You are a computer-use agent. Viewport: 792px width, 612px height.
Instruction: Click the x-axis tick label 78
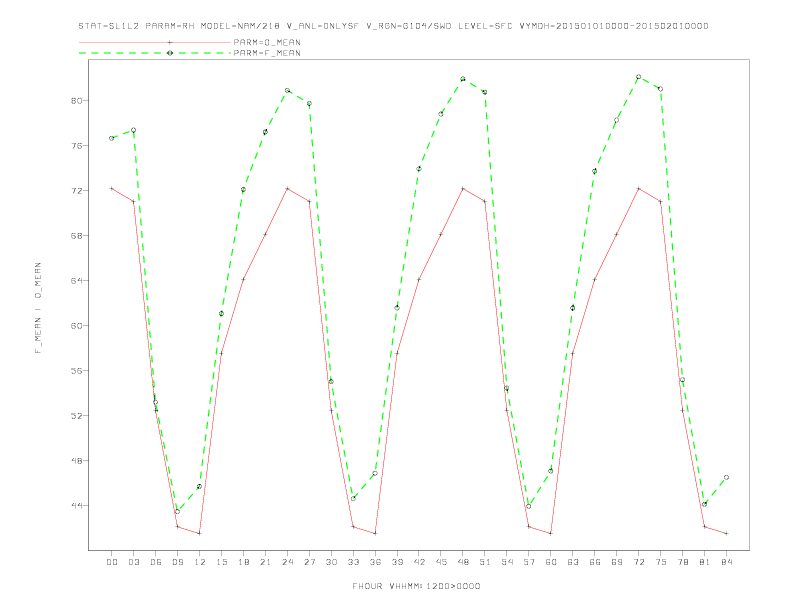(682, 562)
